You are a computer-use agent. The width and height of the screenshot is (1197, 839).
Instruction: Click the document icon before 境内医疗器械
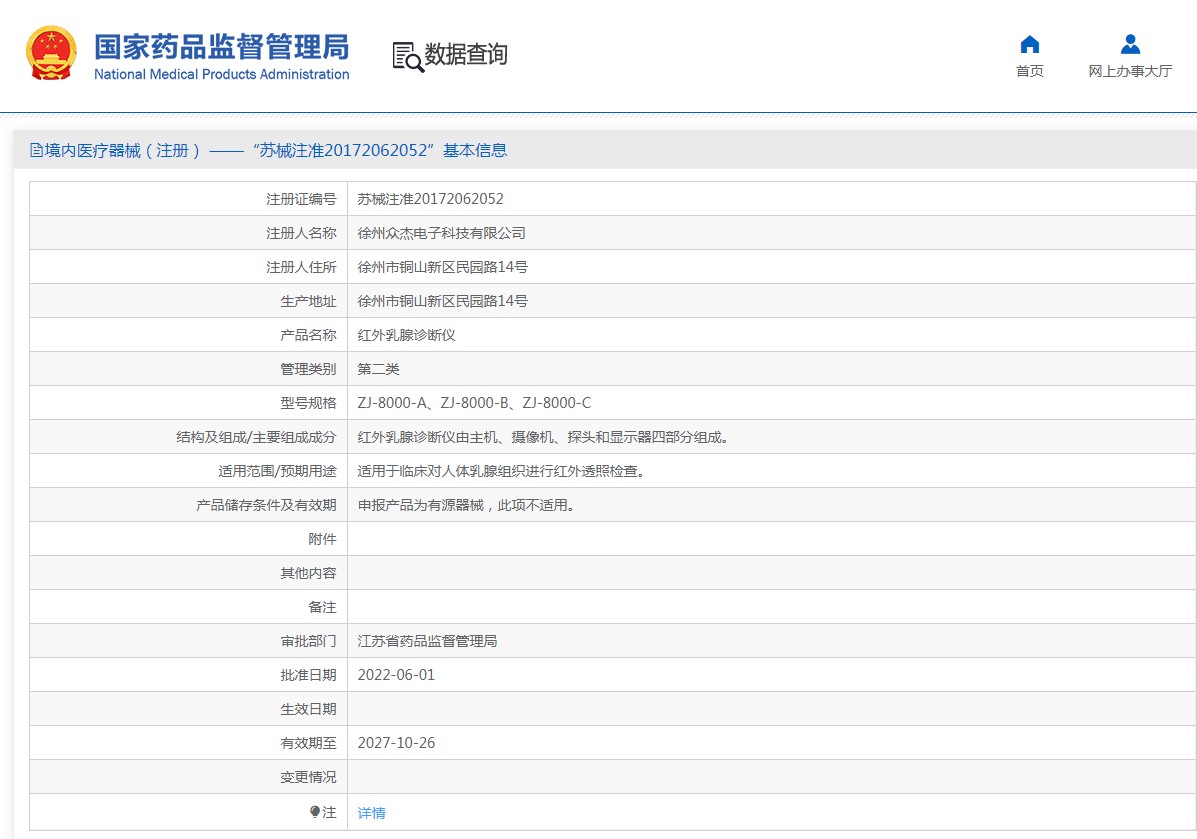pyautogui.click(x=37, y=151)
